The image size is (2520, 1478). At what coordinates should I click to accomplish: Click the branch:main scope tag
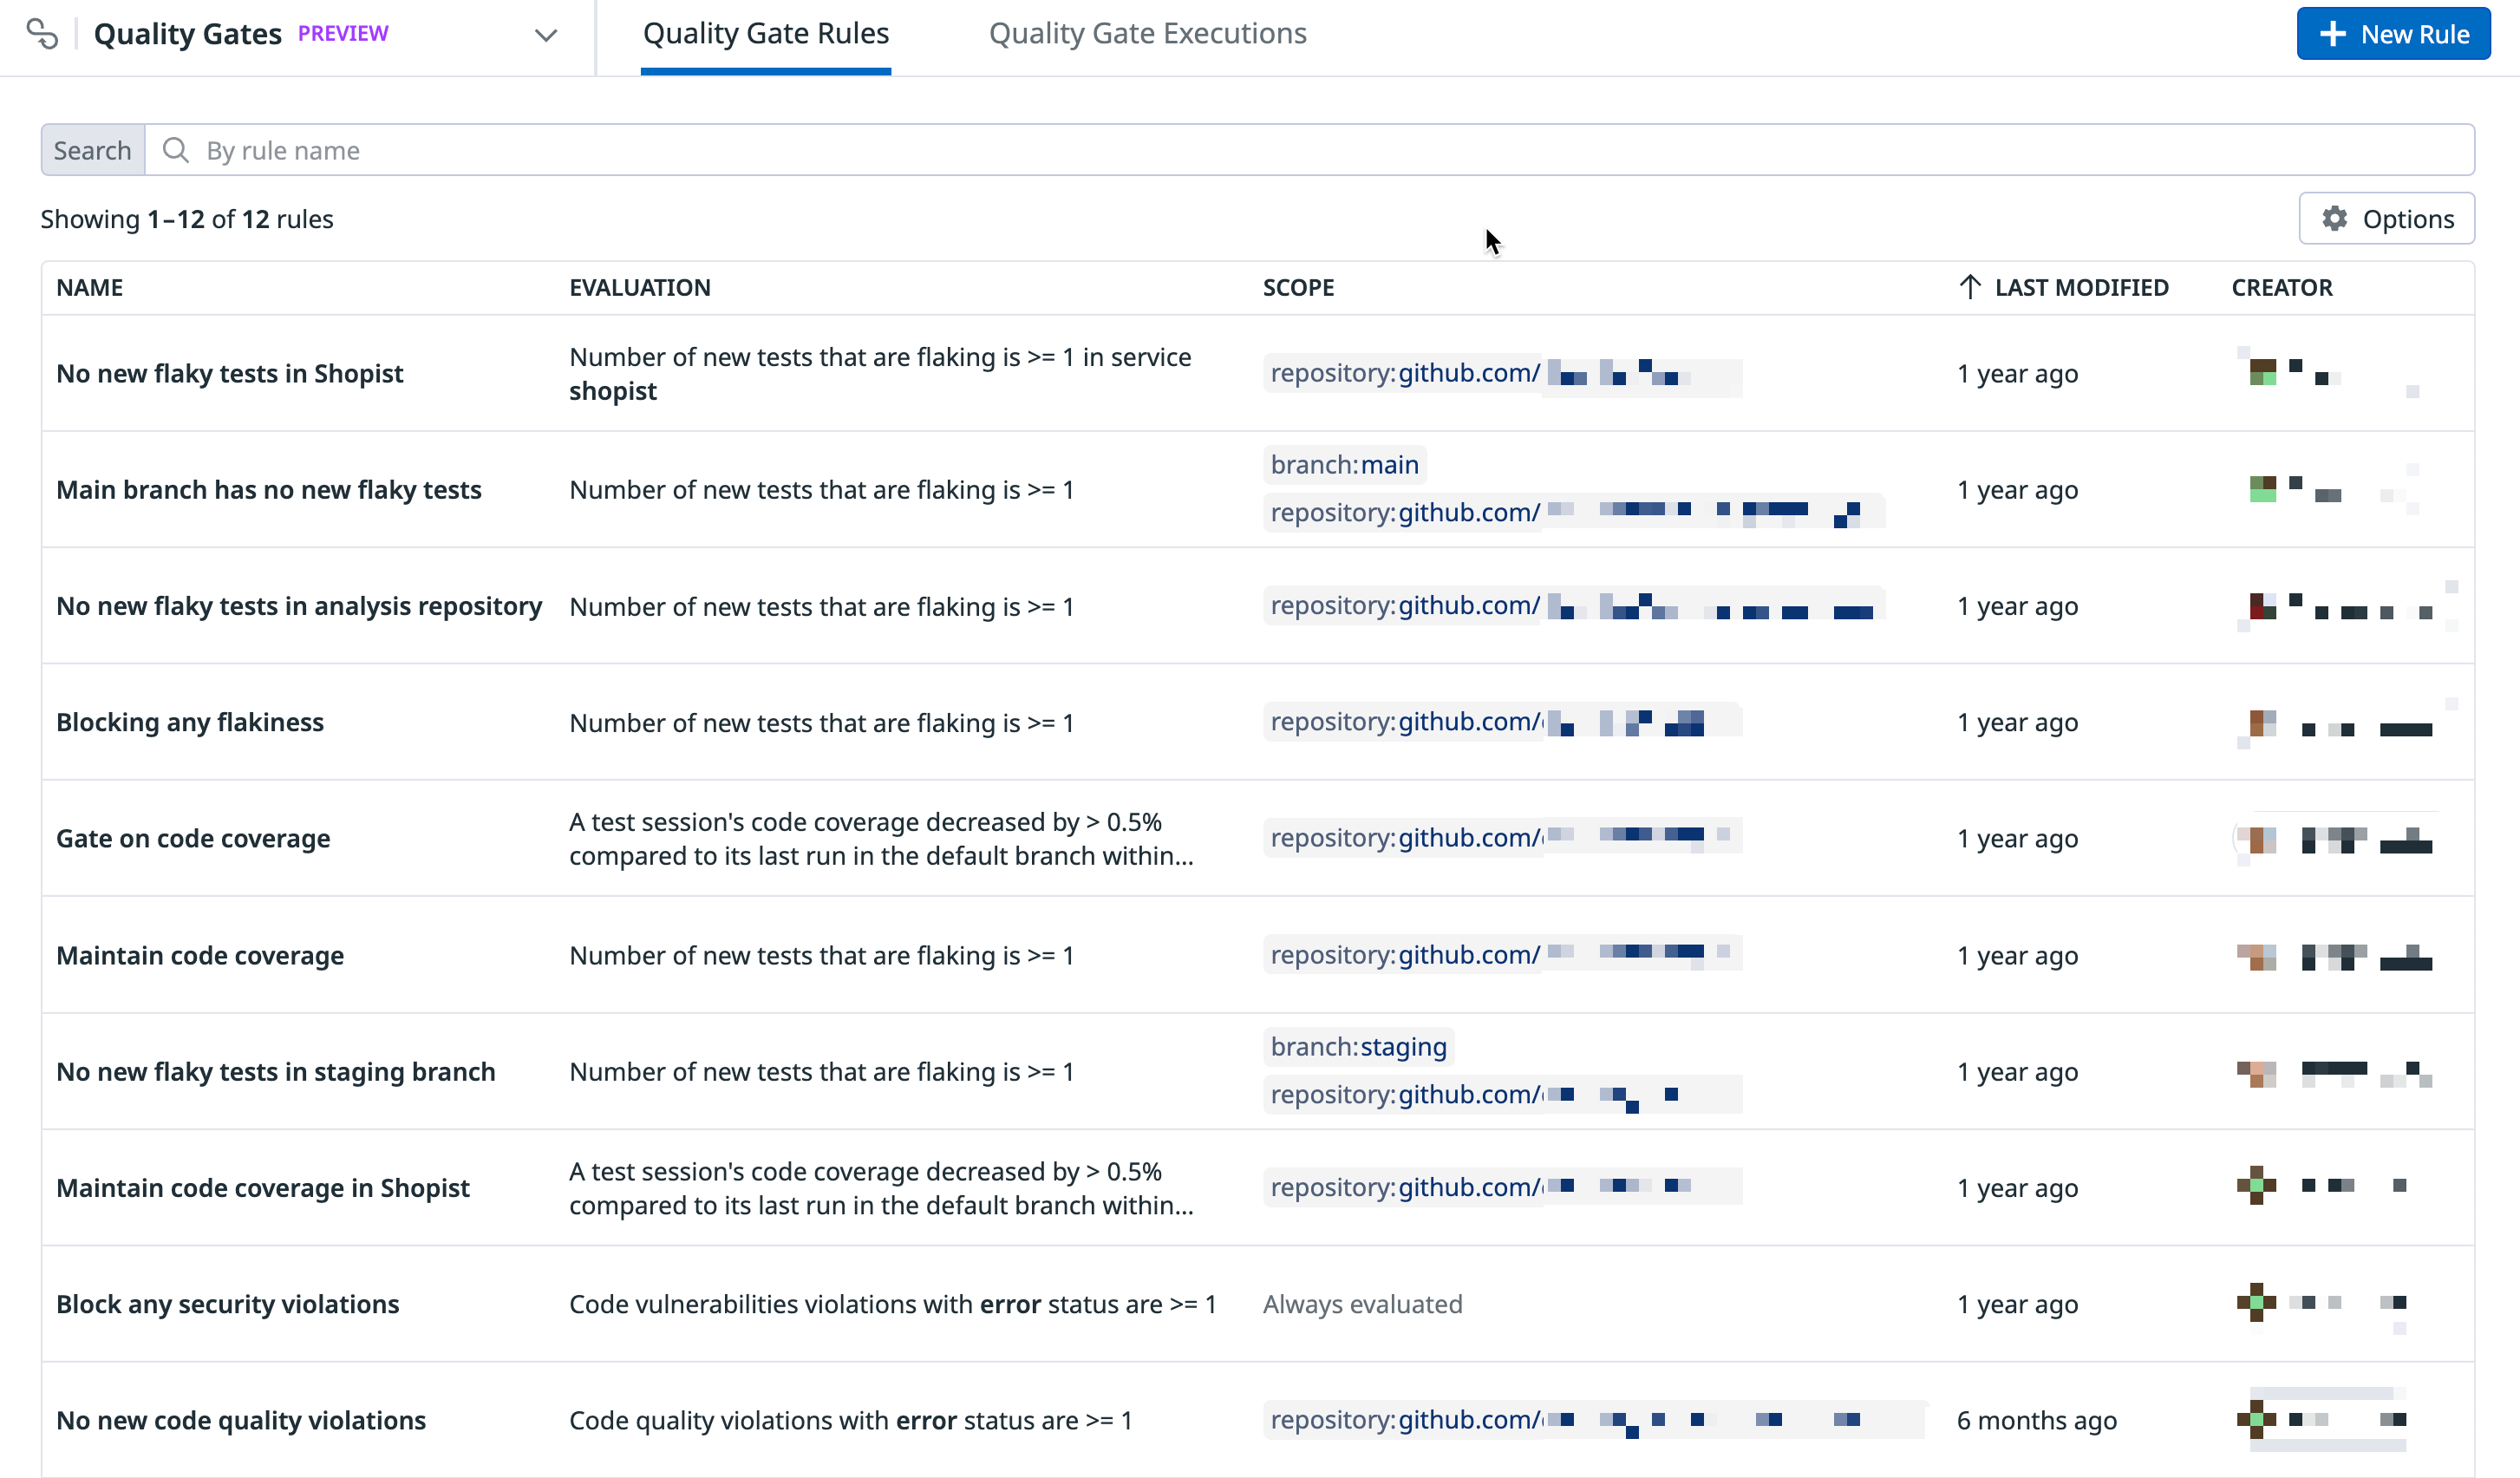click(x=1344, y=465)
